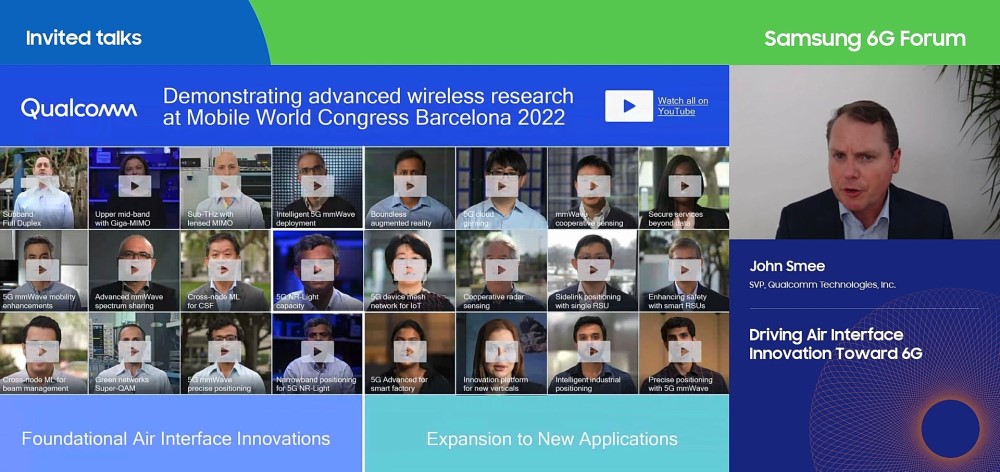
Task: Play the Cooperative radar sensing video
Action: (x=502, y=269)
